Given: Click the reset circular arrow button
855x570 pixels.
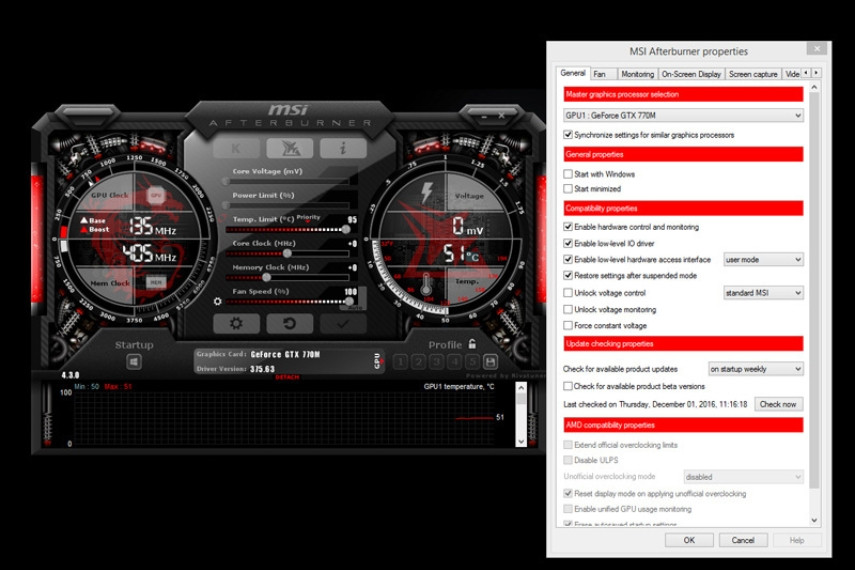Looking at the screenshot, I should click(289, 323).
